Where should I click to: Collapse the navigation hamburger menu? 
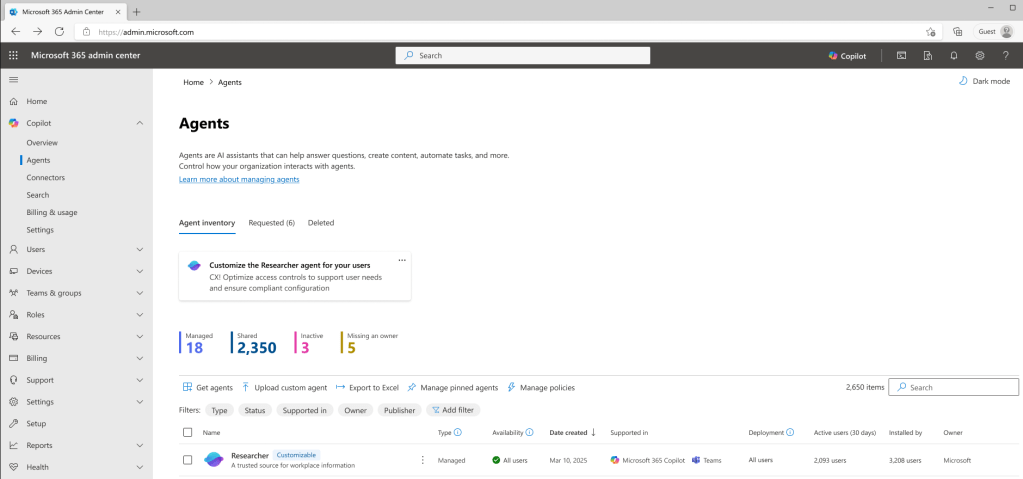pos(14,79)
